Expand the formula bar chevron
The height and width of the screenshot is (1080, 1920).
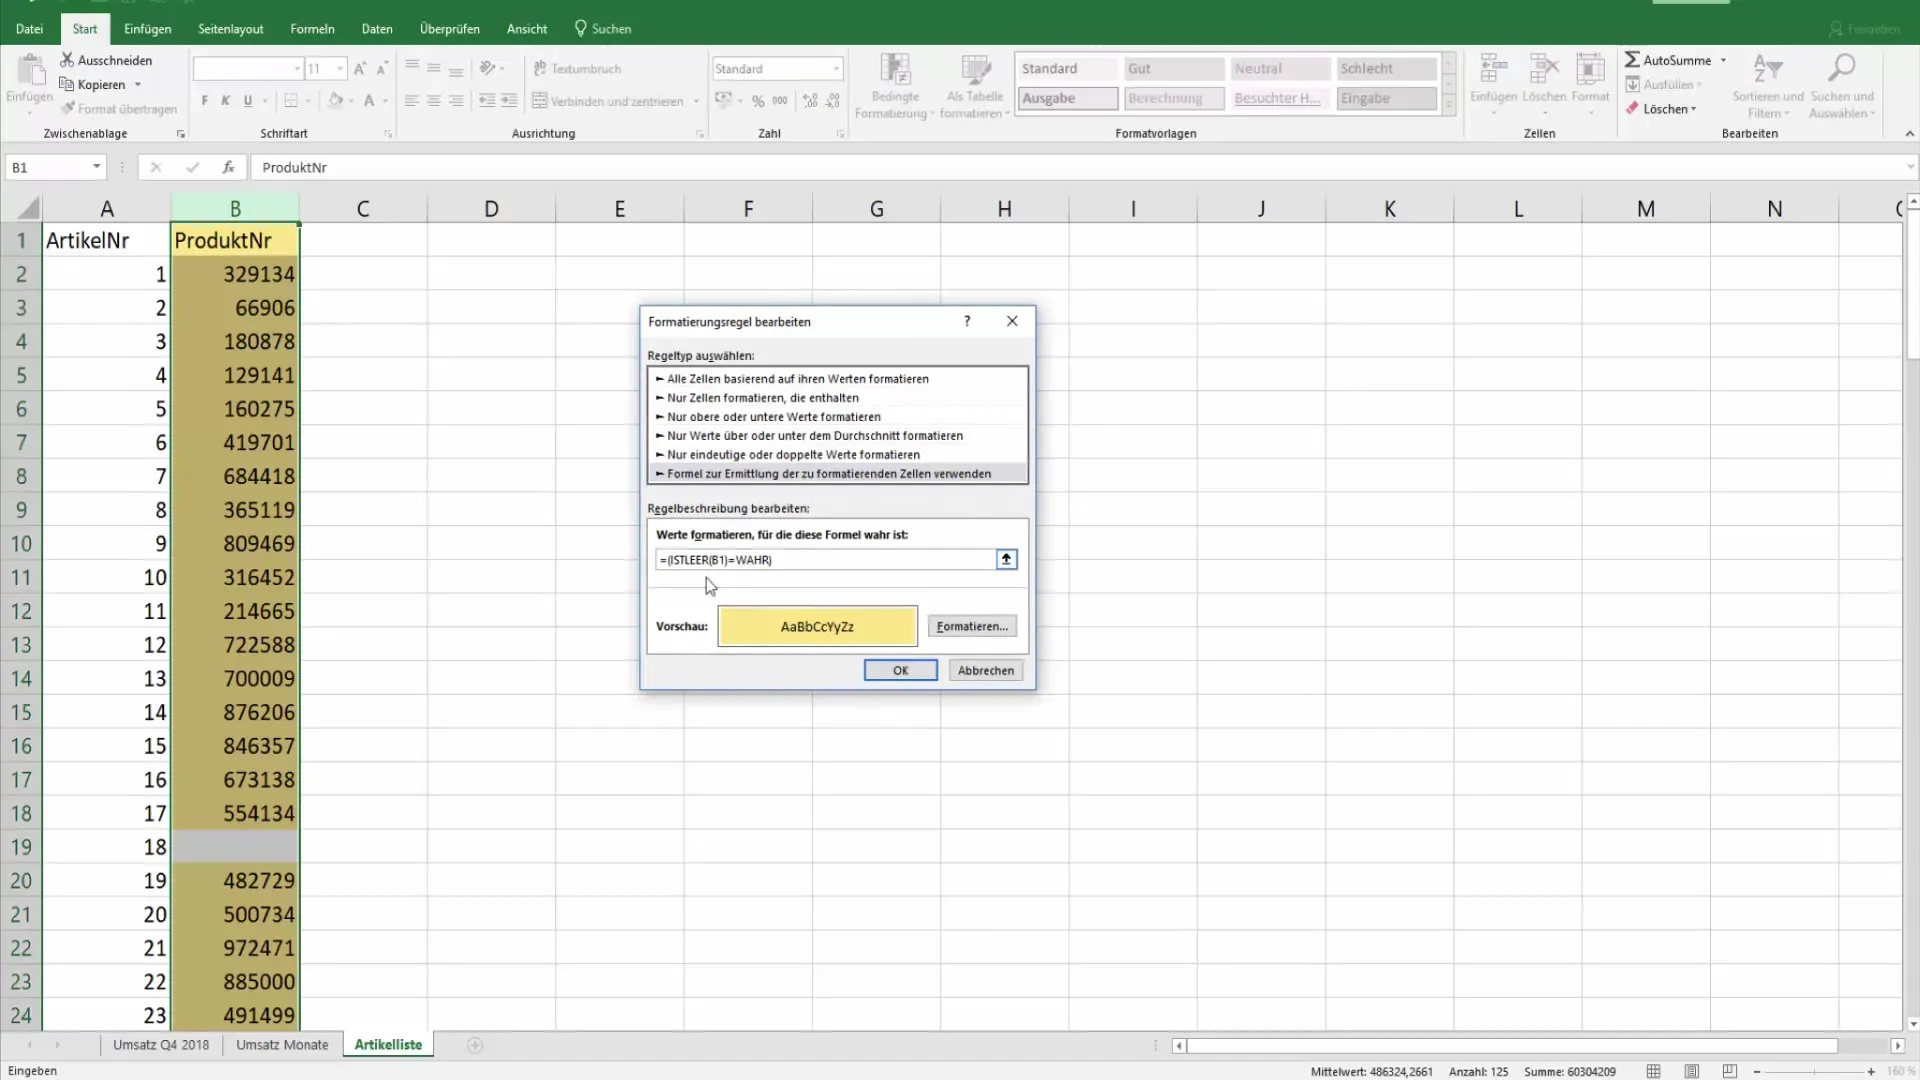click(x=1910, y=167)
